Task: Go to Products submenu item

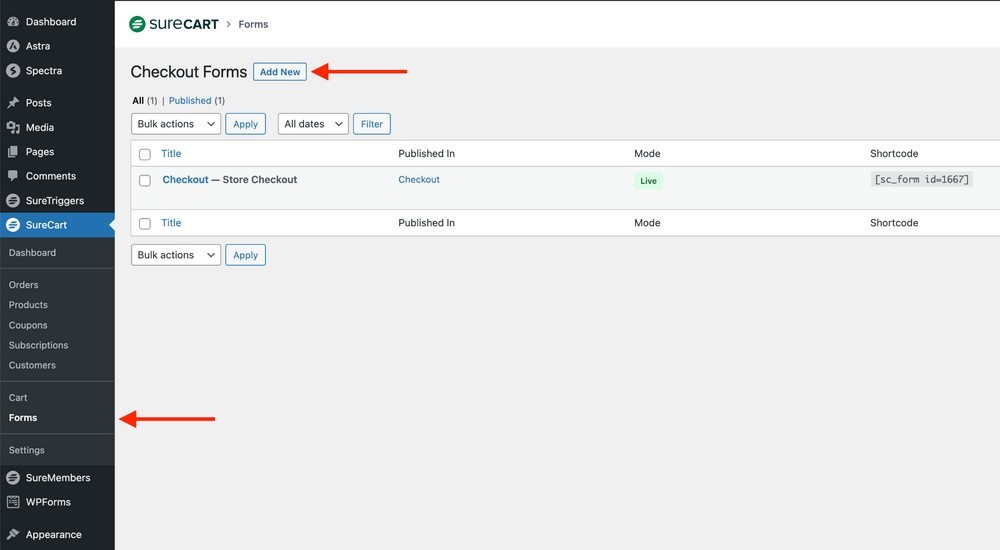Action: click(28, 305)
